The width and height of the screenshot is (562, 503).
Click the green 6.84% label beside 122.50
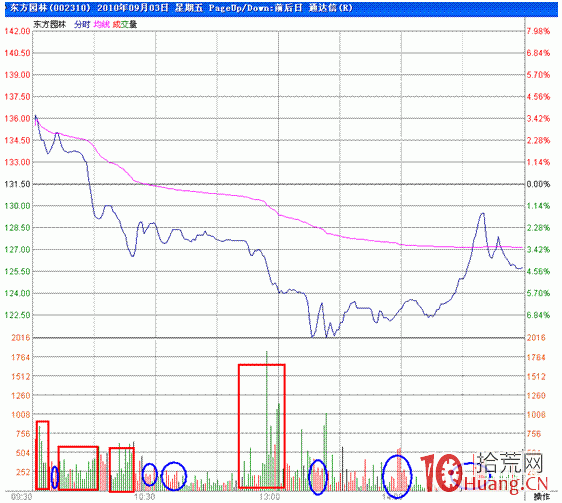pos(538,315)
